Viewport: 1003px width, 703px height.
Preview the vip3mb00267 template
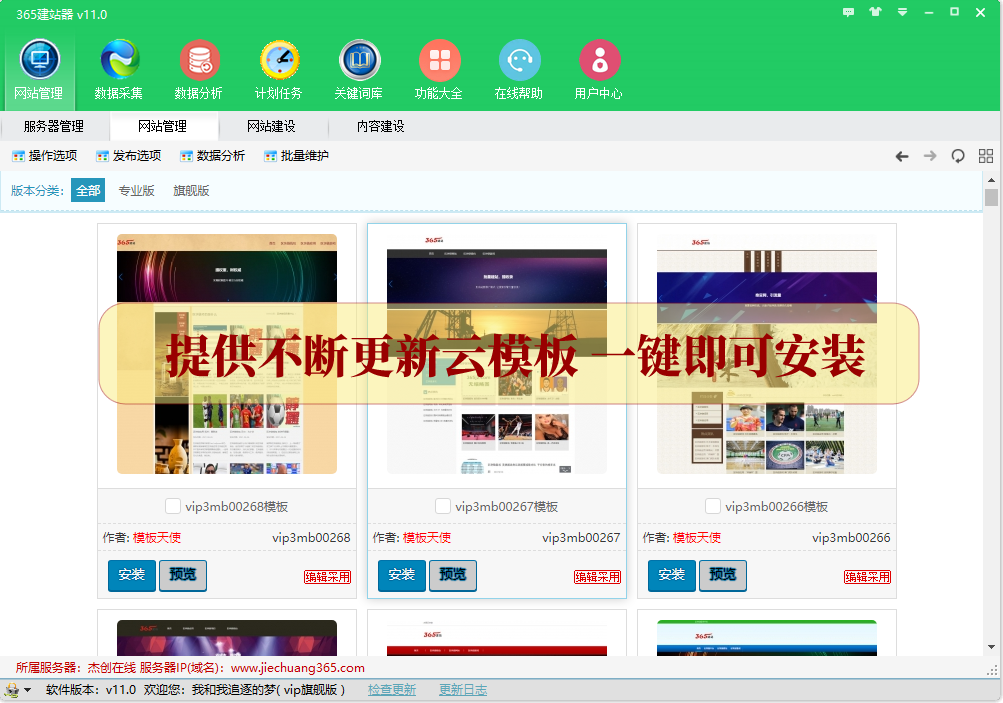tap(453, 575)
